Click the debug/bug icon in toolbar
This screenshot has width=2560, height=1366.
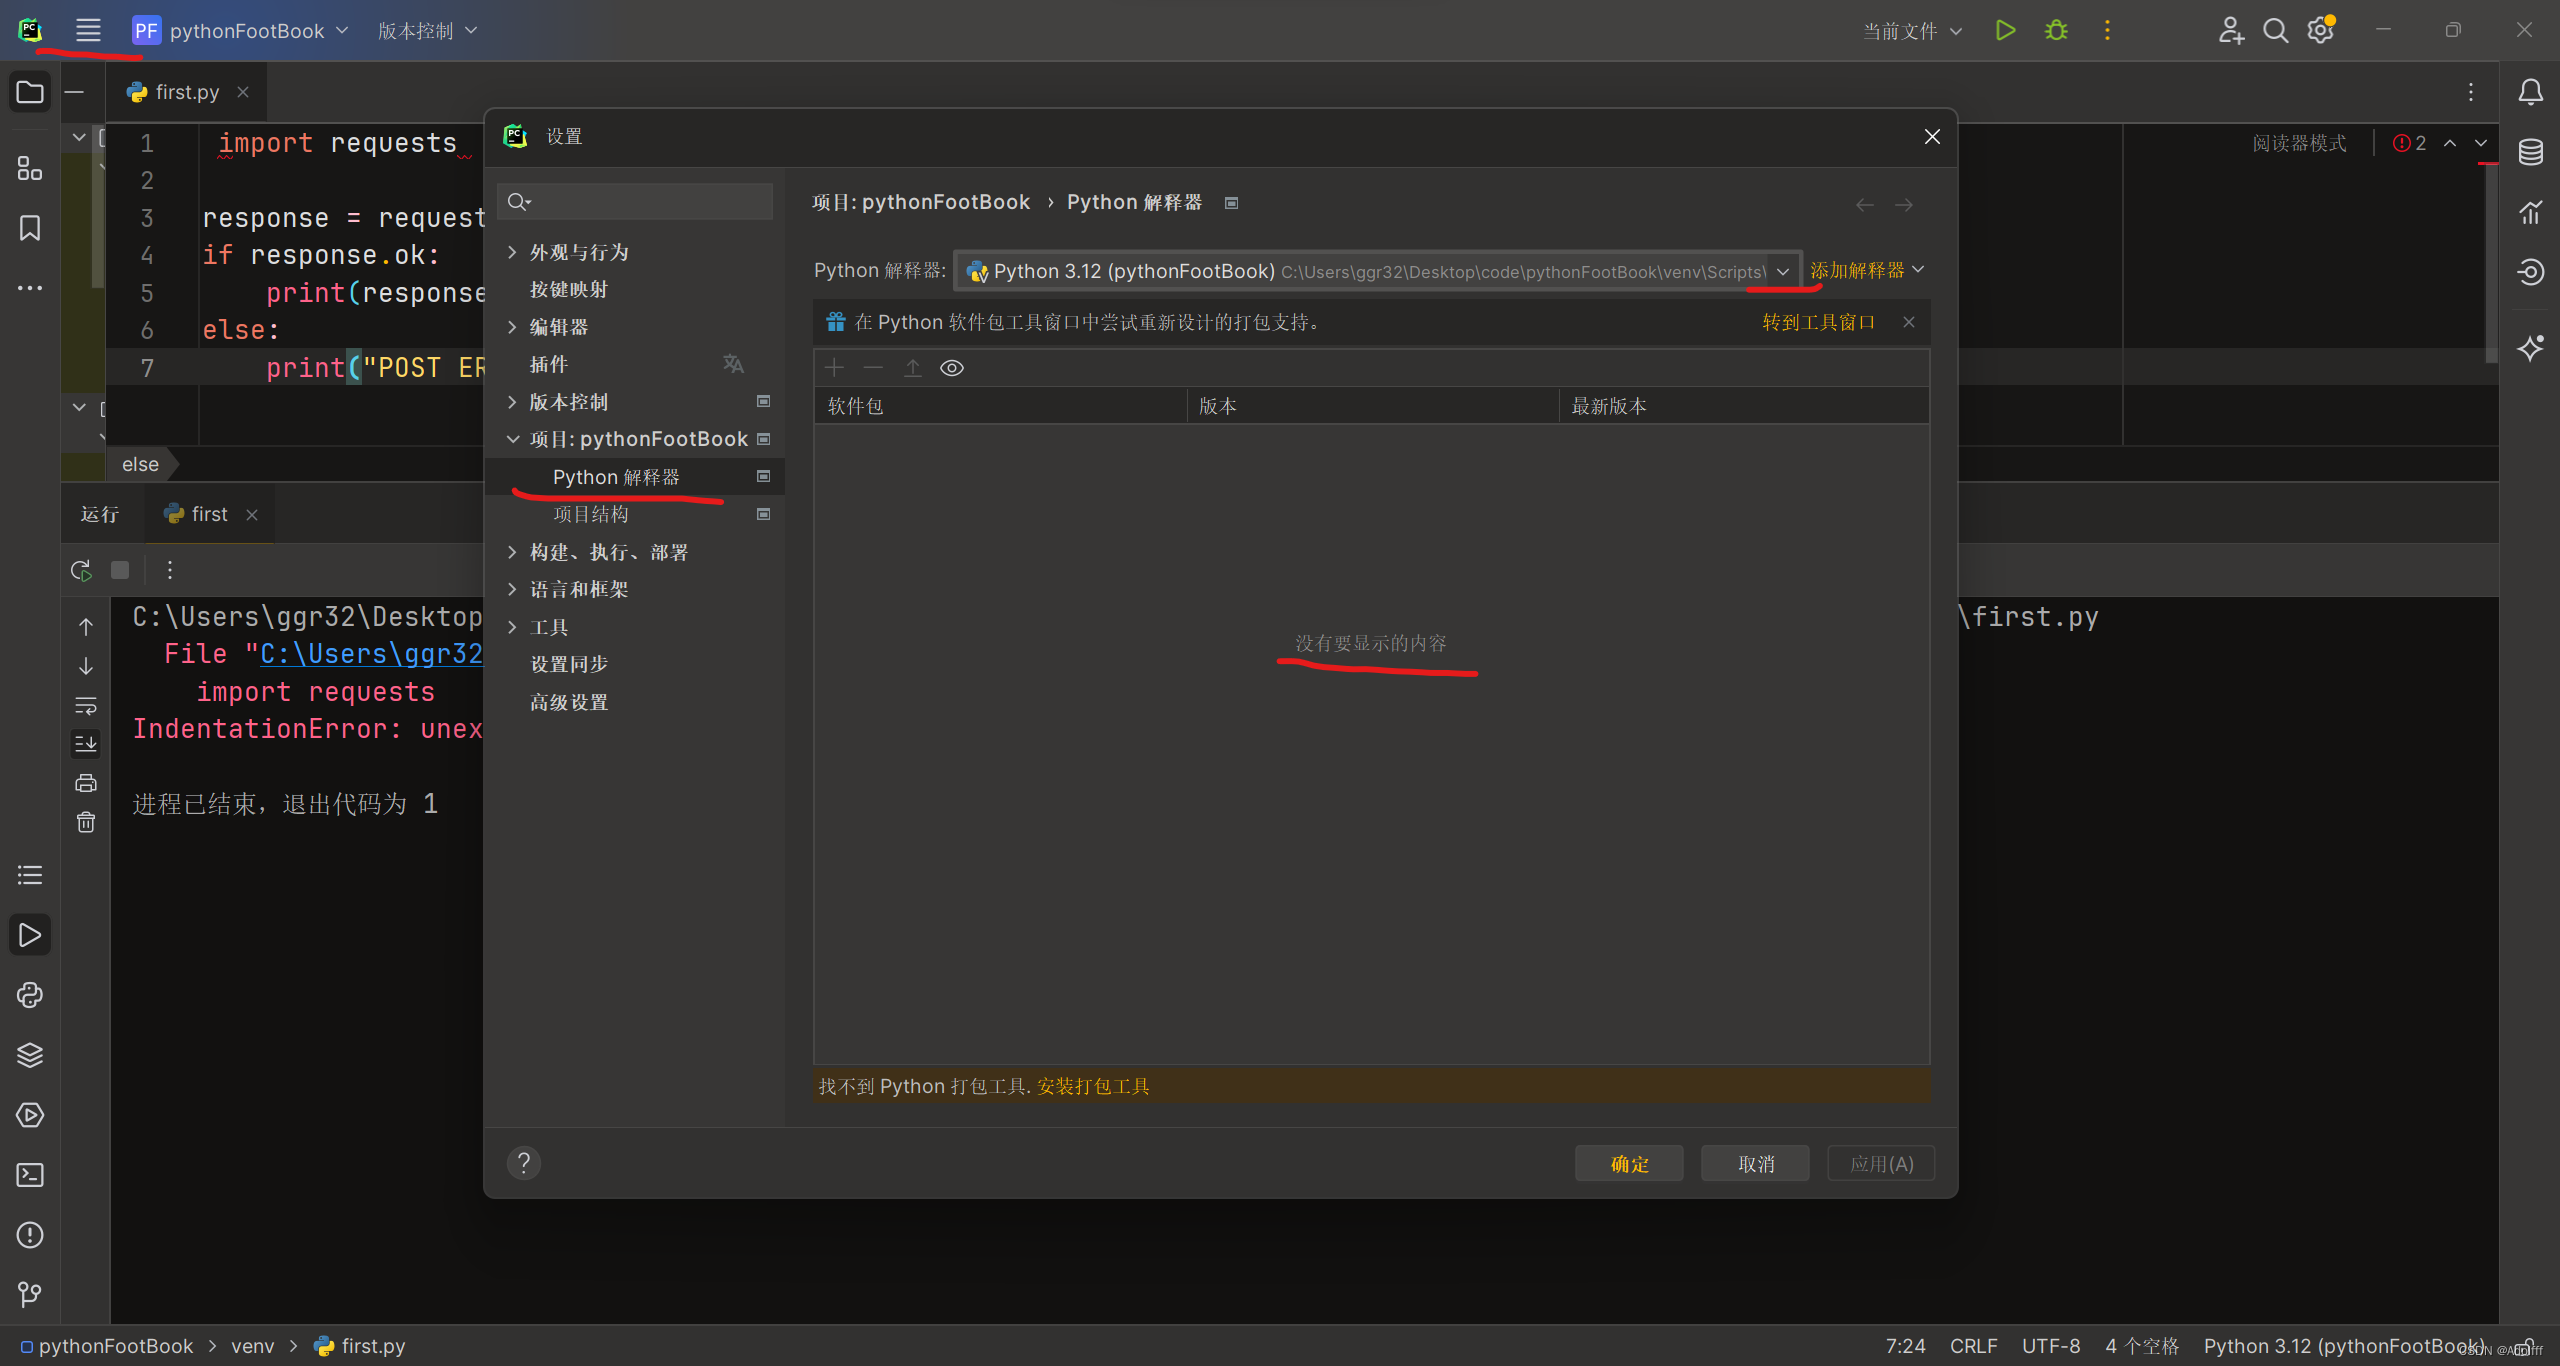click(x=2055, y=30)
